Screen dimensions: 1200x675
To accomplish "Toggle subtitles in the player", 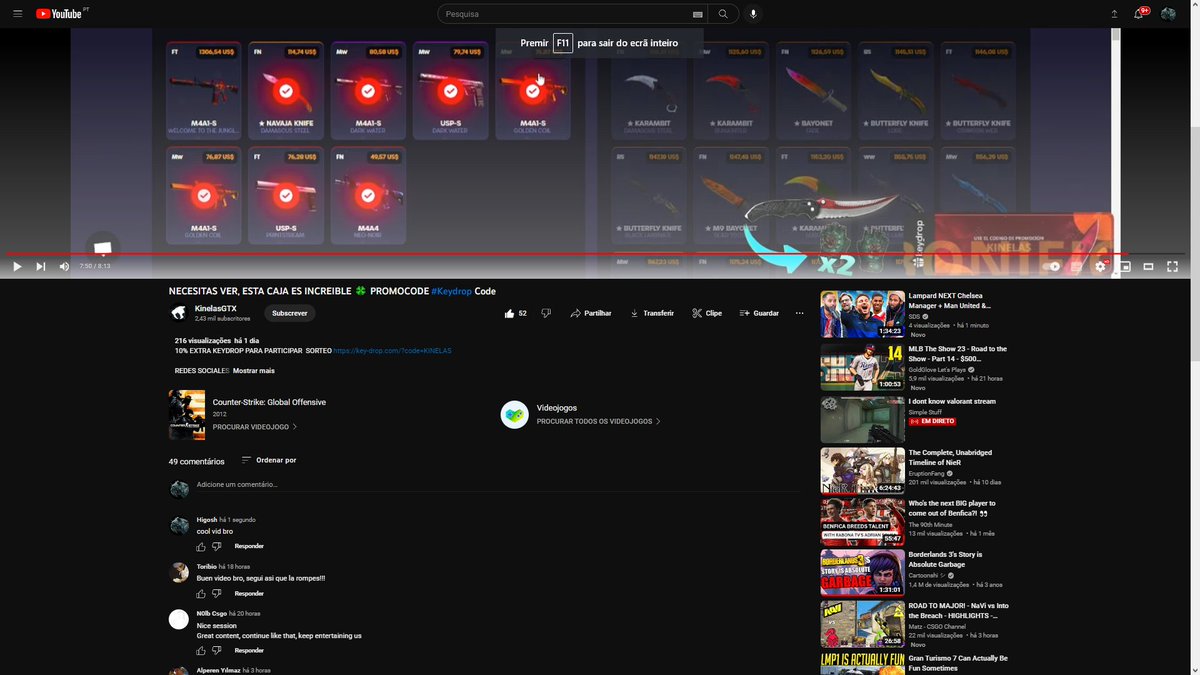I will click(x=1077, y=266).
